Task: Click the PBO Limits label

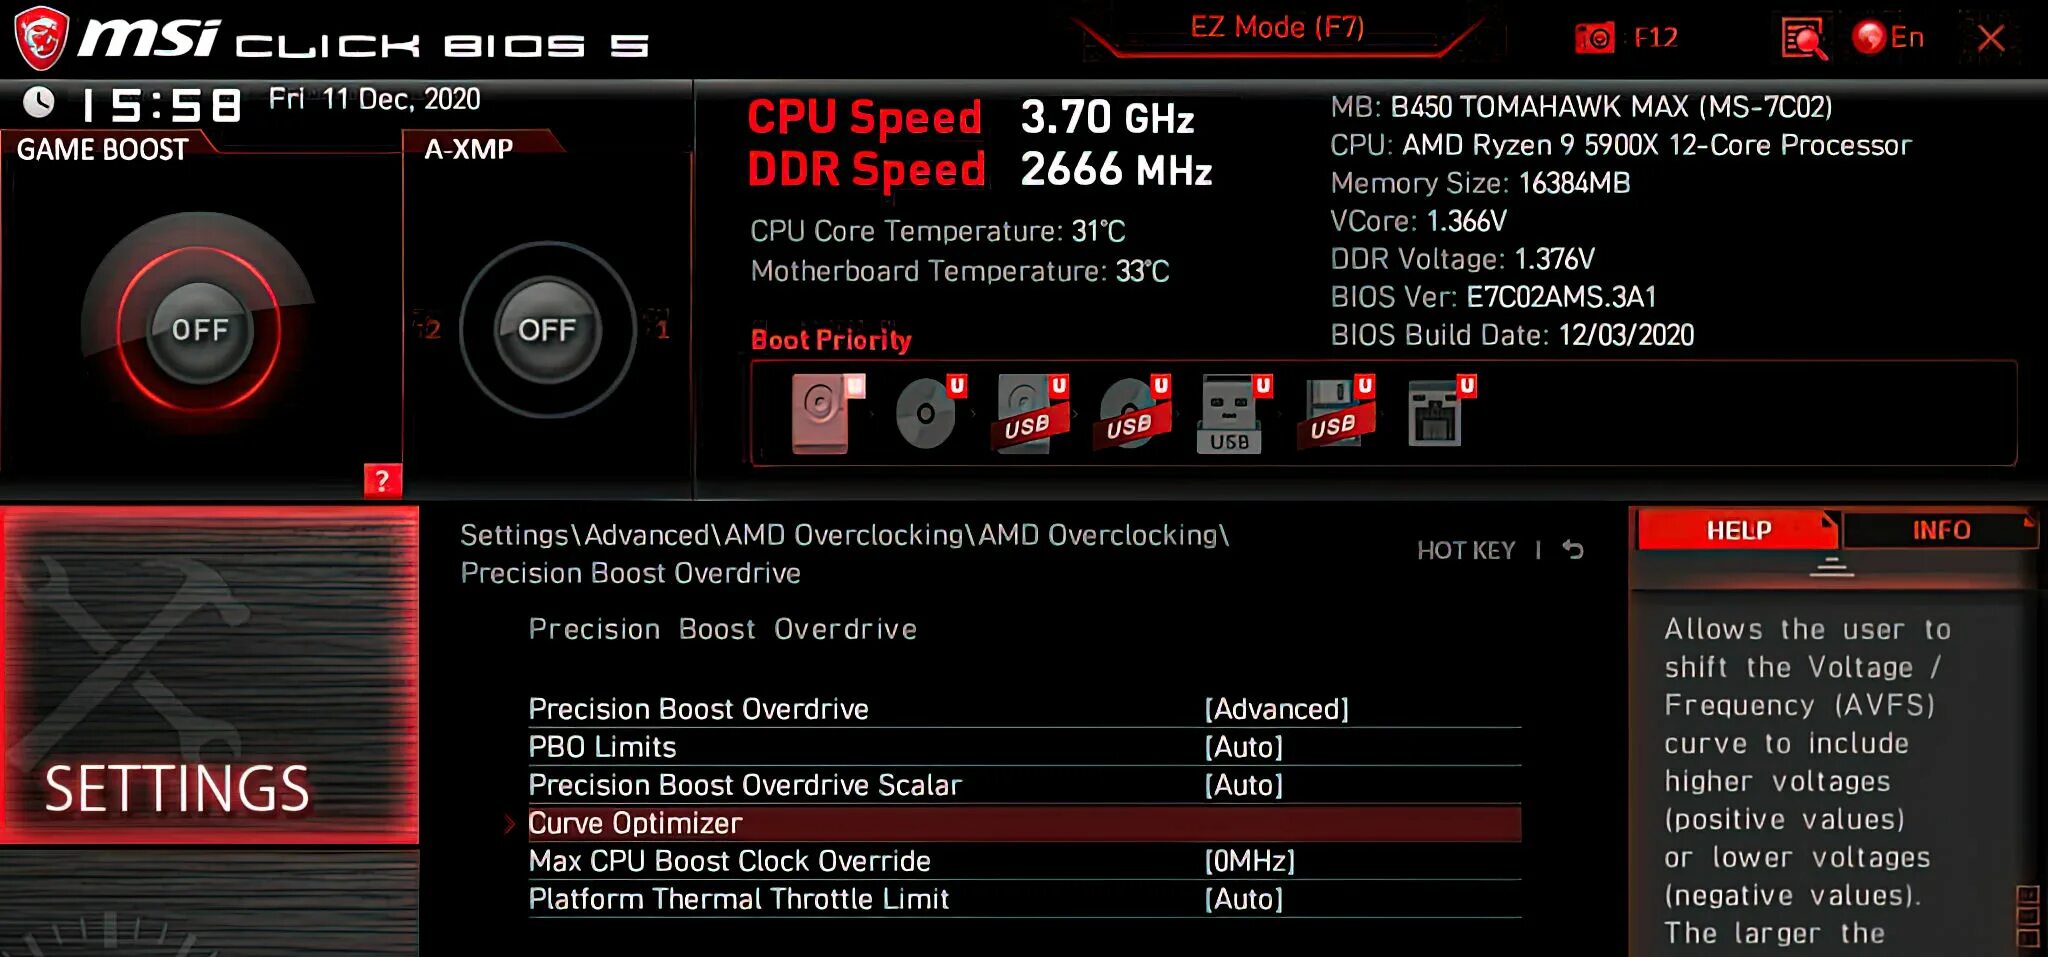Action: tap(602, 747)
